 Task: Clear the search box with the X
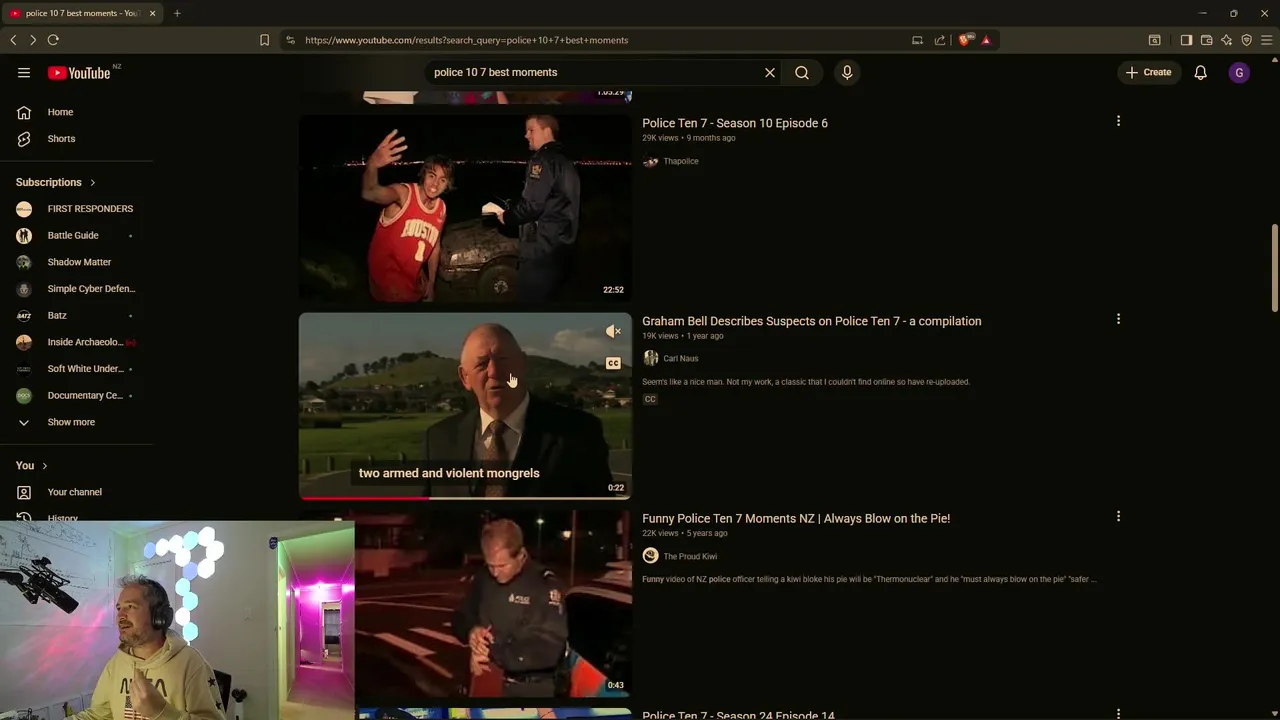[770, 72]
